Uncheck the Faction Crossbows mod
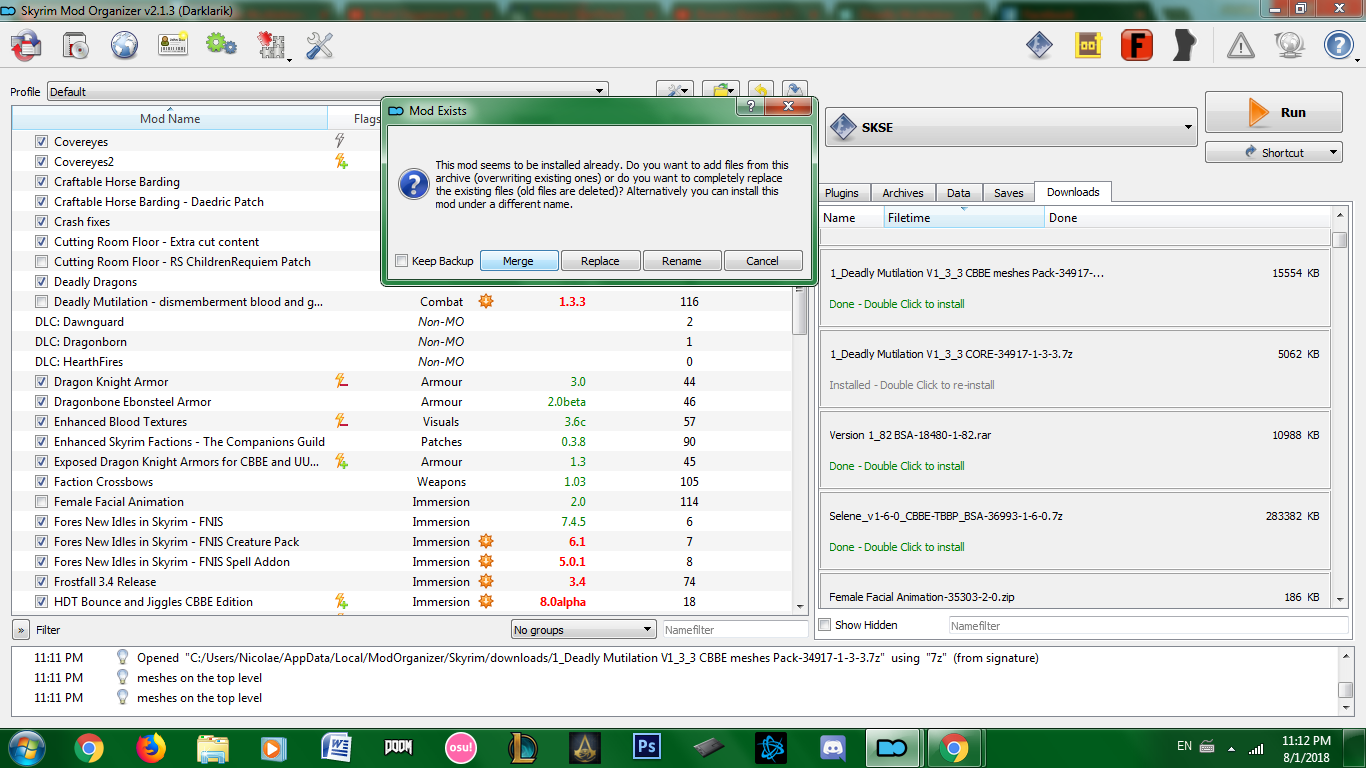 41,481
